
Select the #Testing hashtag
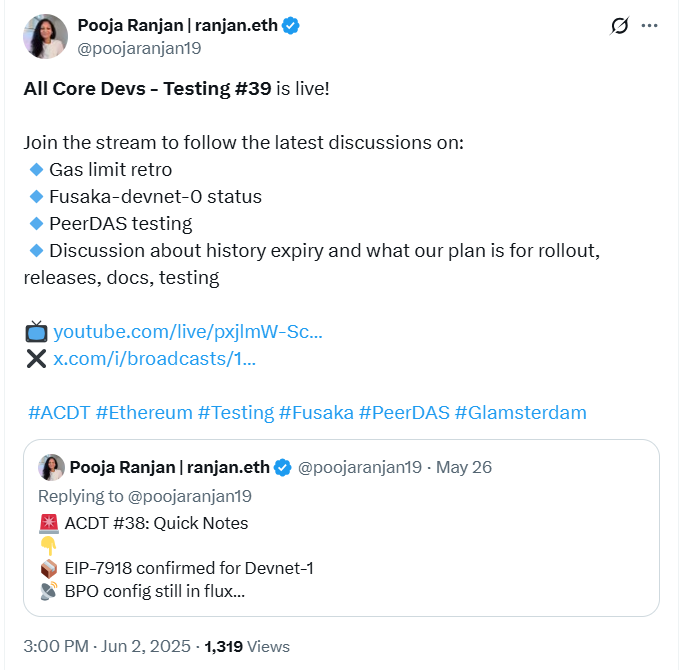click(x=236, y=412)
